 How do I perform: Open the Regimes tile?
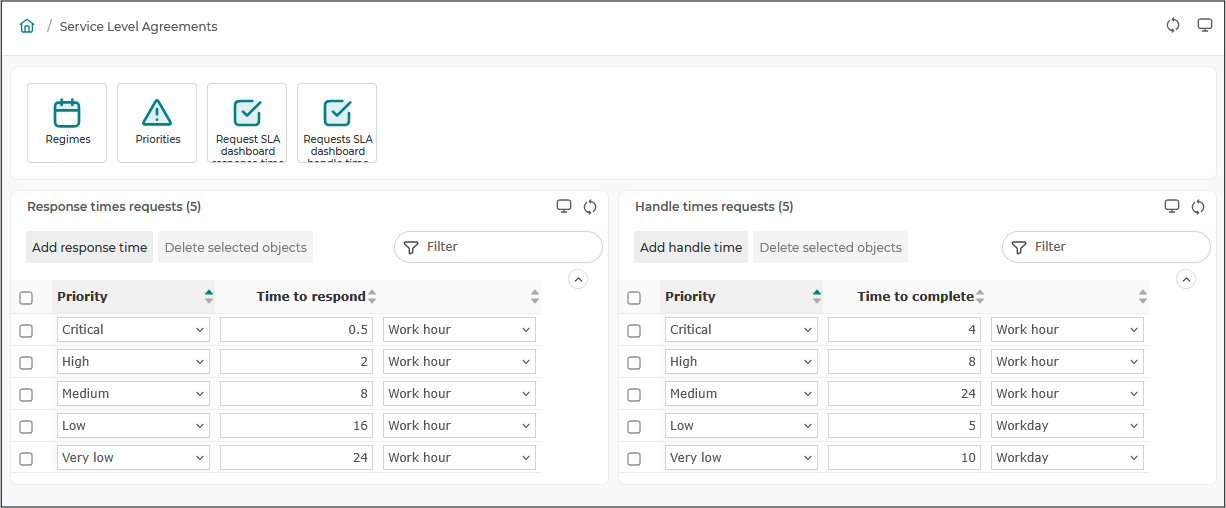point(67,123)
